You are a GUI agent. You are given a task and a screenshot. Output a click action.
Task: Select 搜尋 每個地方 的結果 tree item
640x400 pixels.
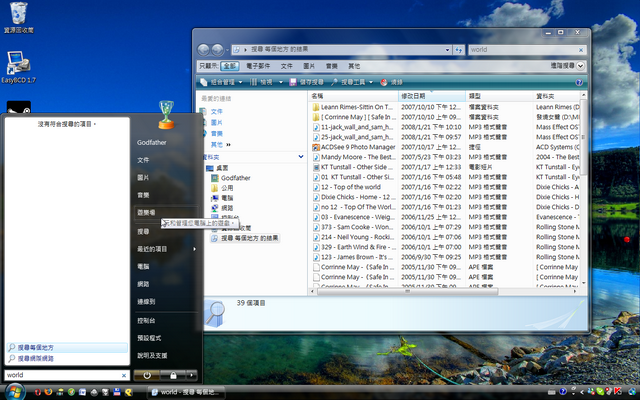pos(245,238)
